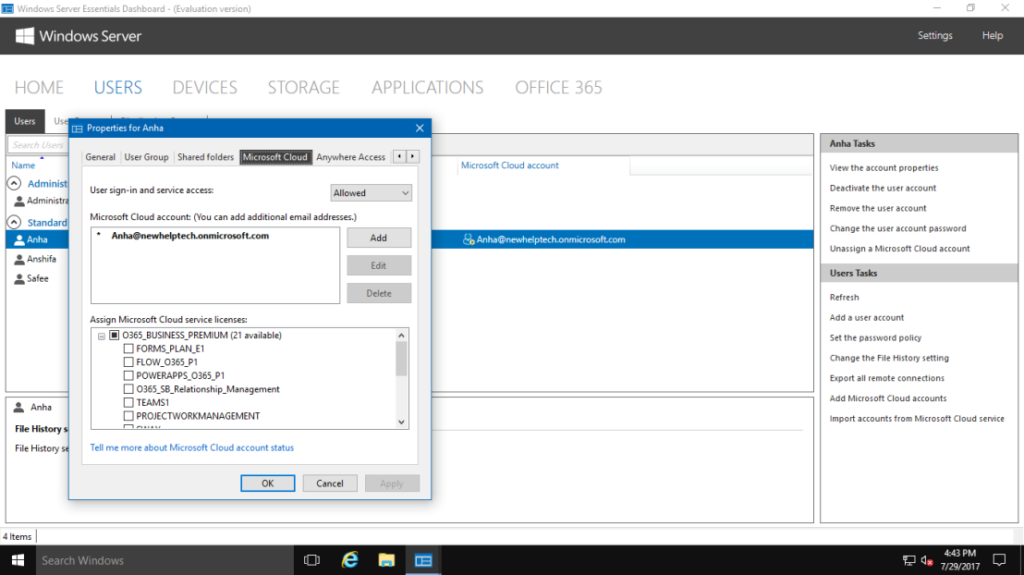Click the Search Windows taskbar box
The width and height of the screenshot is (1024, 575).
[x=165, y=560]
